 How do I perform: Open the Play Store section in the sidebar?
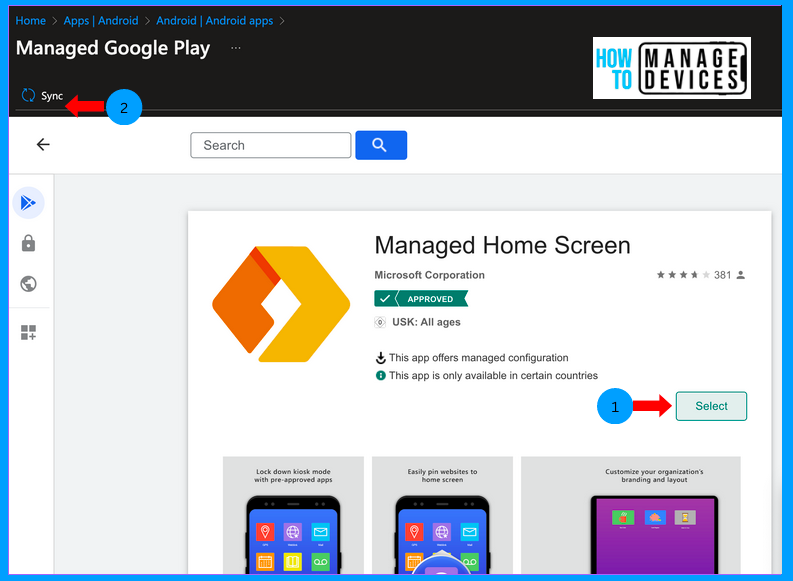[28, 203]
